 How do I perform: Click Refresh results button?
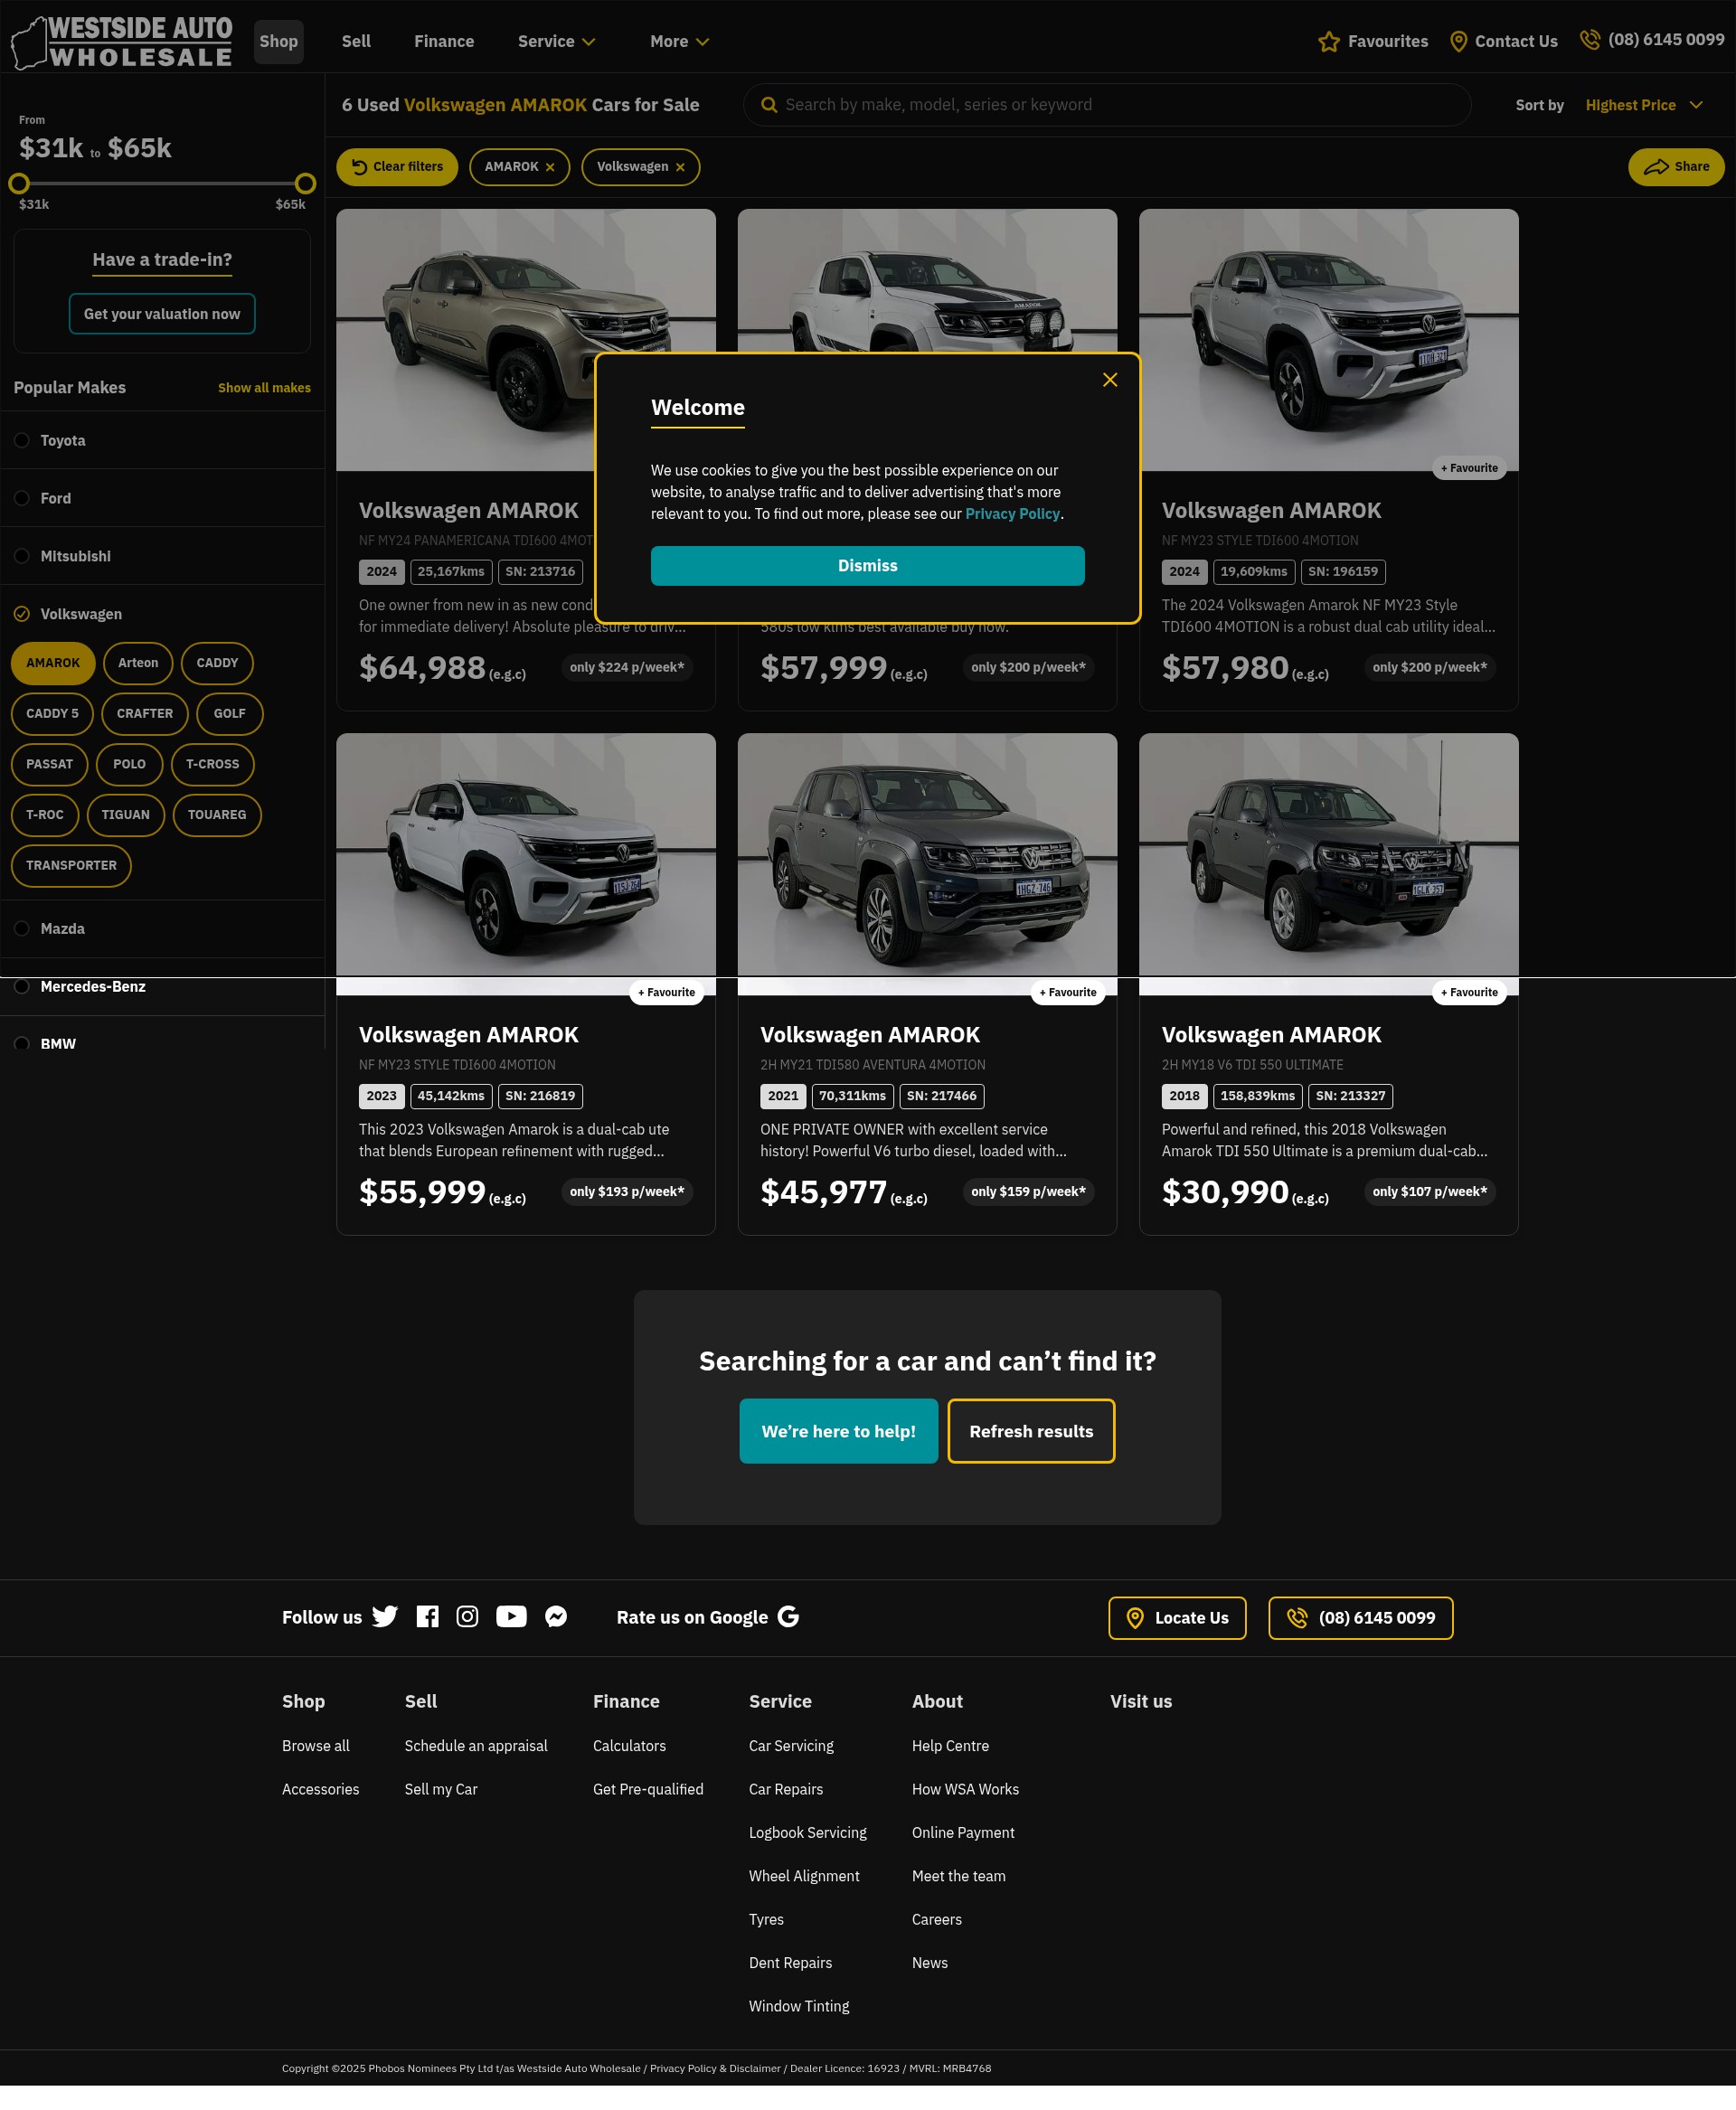coord(1031,1432)
